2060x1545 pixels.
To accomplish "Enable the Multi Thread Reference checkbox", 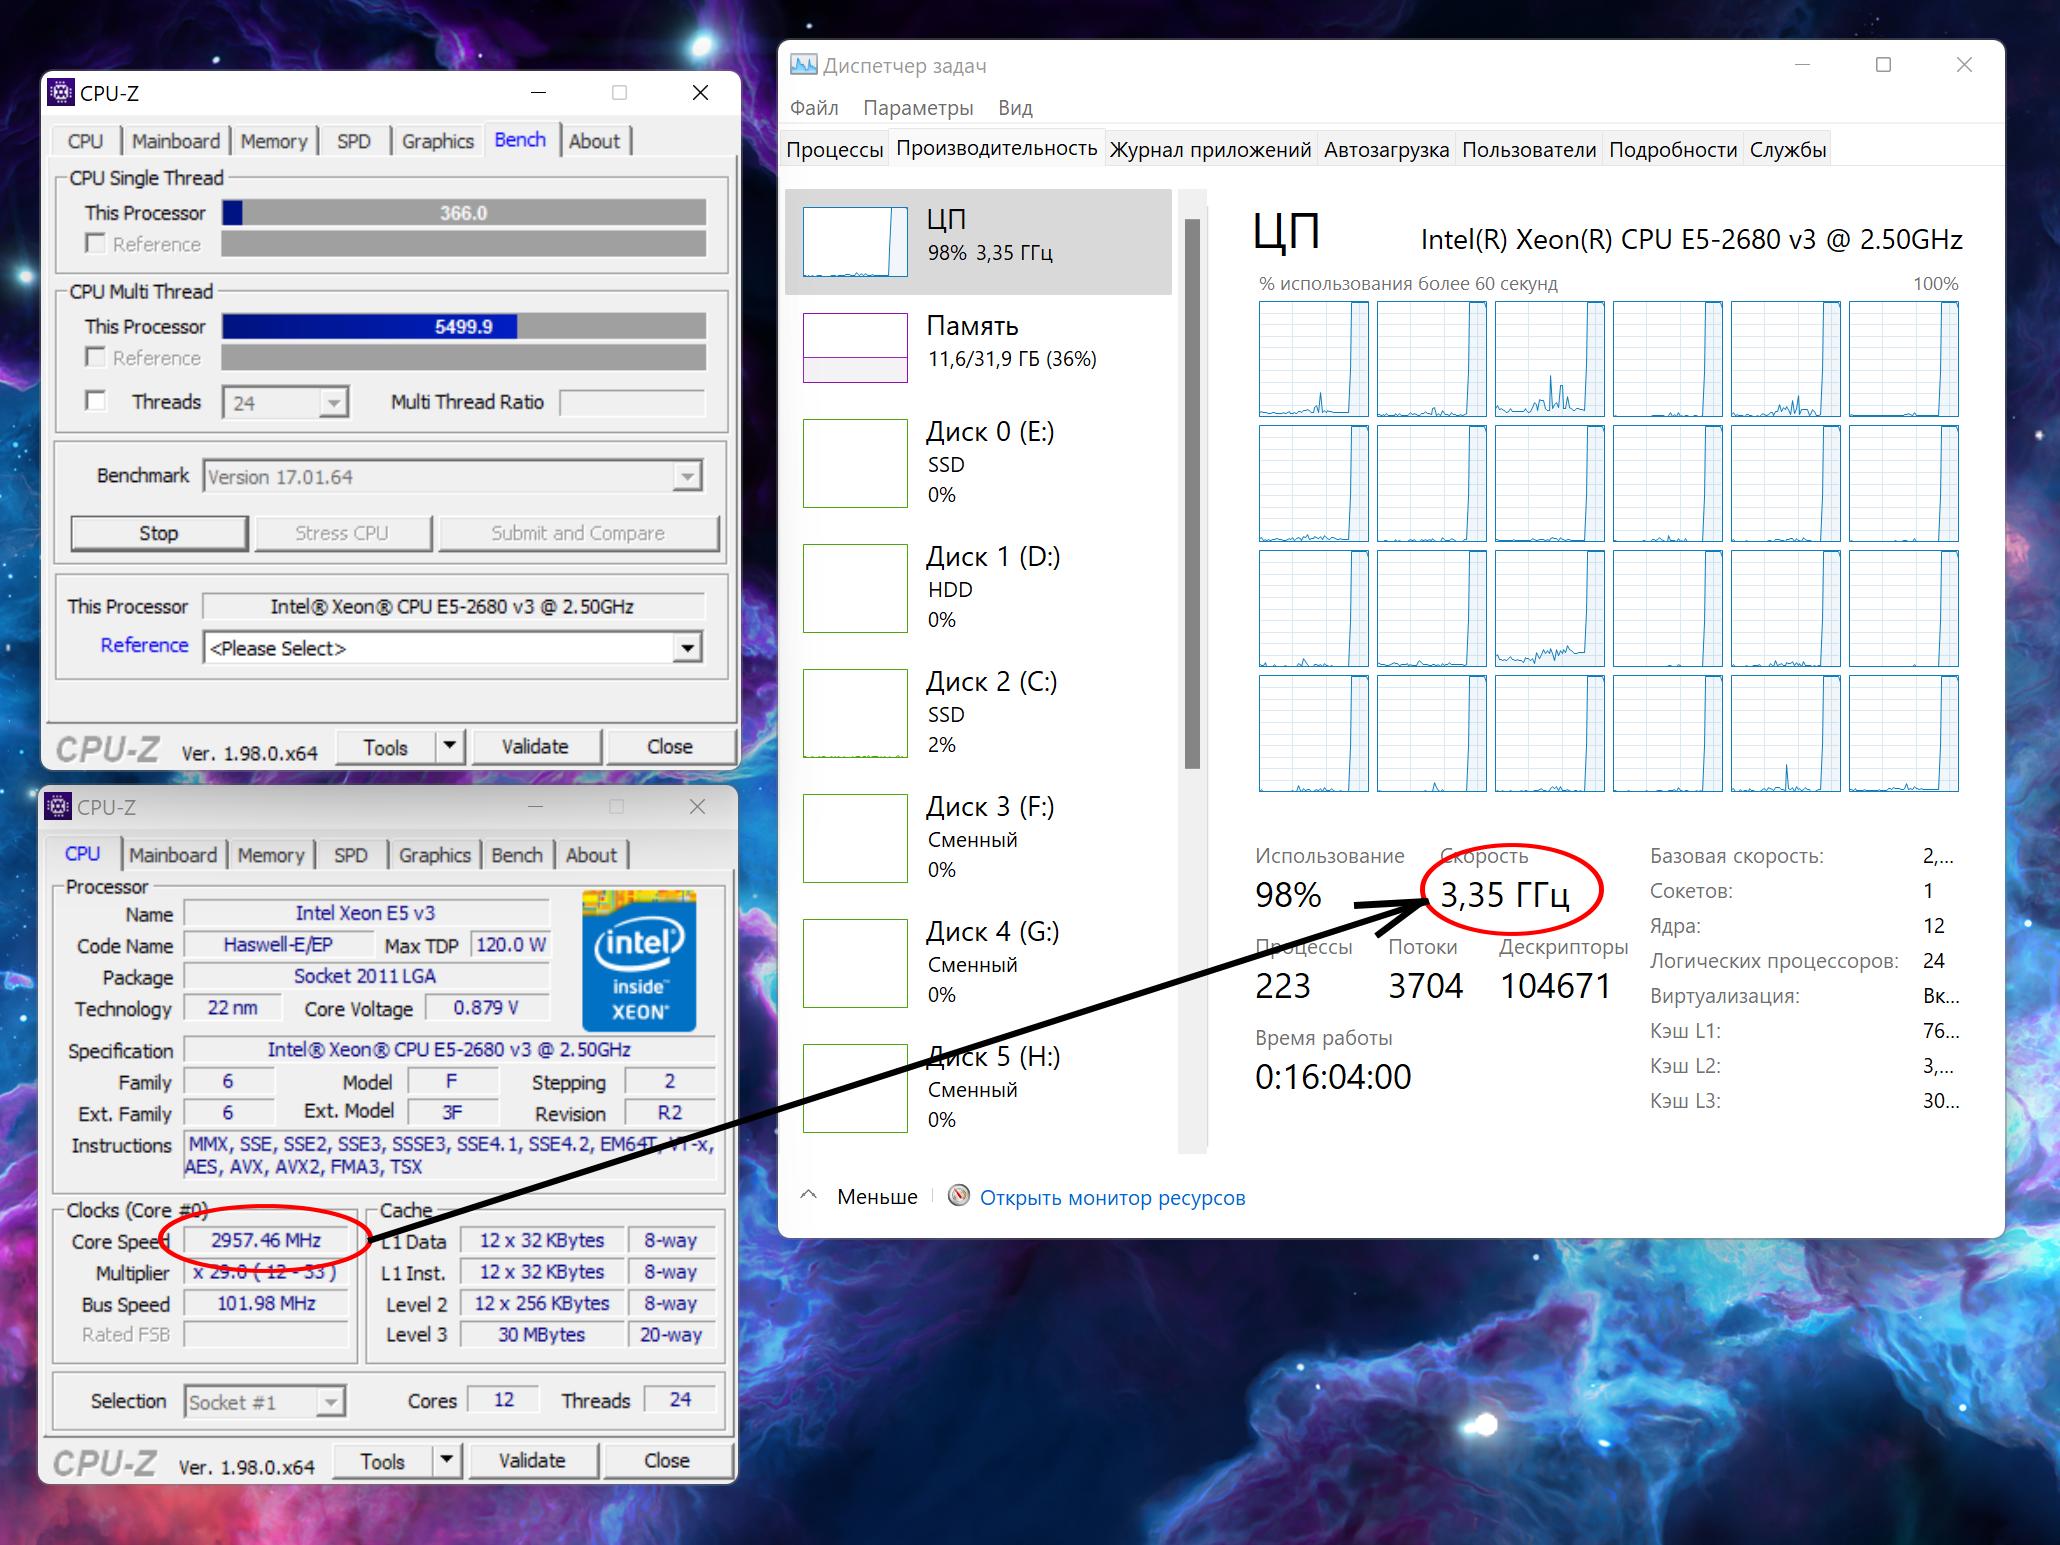I will tap(96, 357).
